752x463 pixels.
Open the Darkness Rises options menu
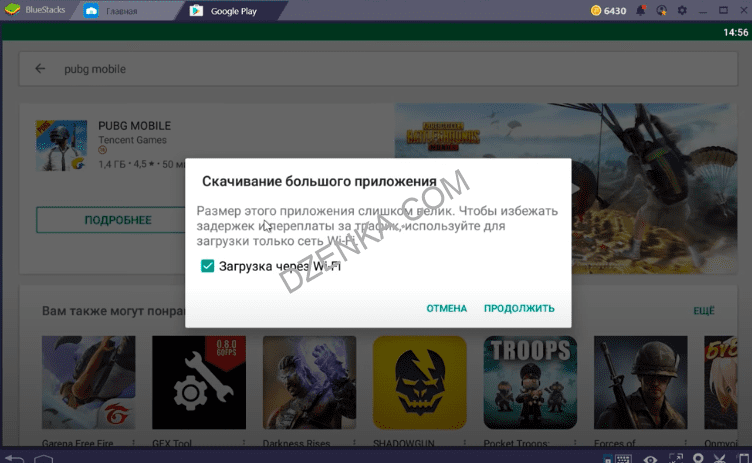click(x=354, y=442)
